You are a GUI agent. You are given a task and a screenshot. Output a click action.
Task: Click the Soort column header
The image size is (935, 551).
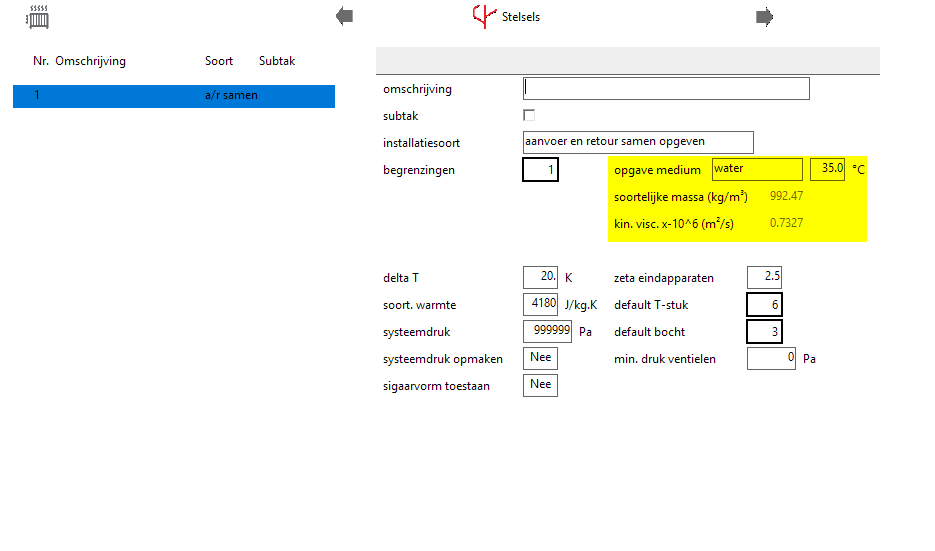tap(219, 61)
